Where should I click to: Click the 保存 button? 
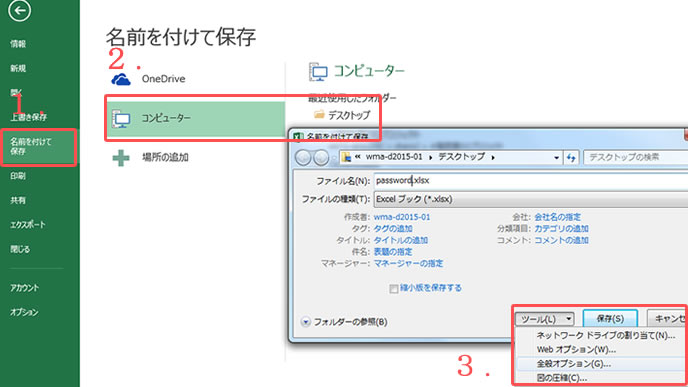point(610,319)
